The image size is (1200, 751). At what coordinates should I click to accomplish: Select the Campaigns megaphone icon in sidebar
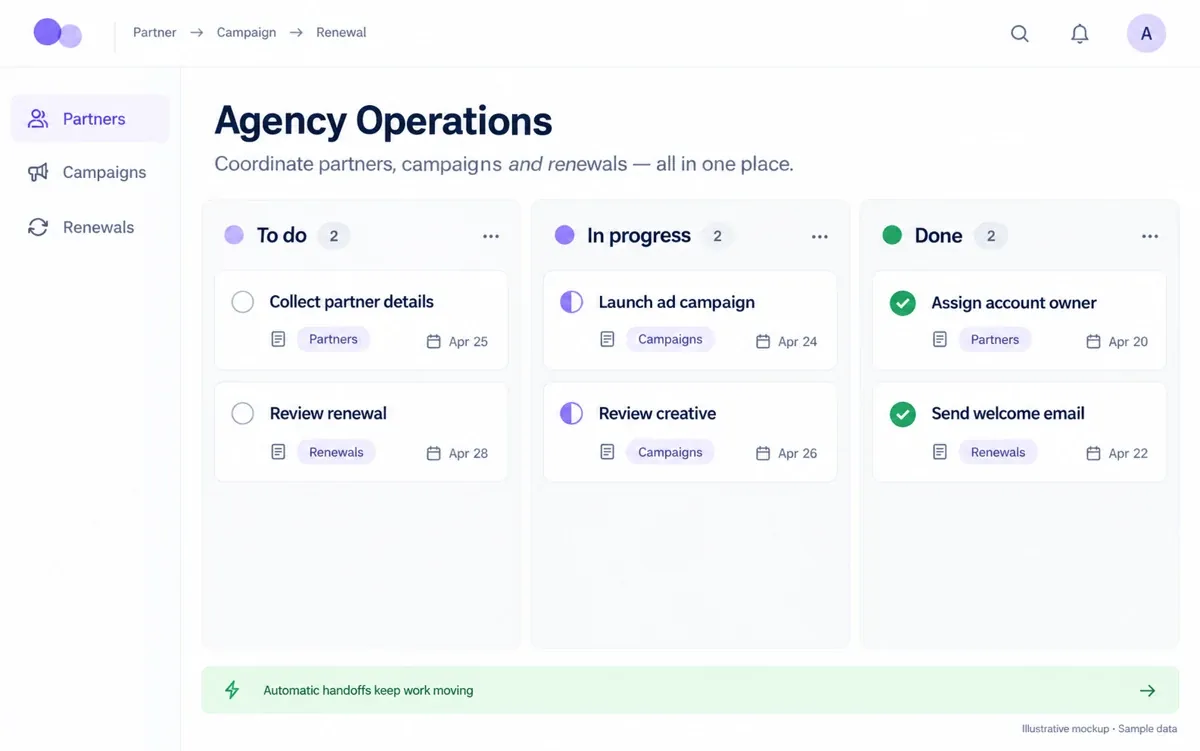tap(38, 172)
